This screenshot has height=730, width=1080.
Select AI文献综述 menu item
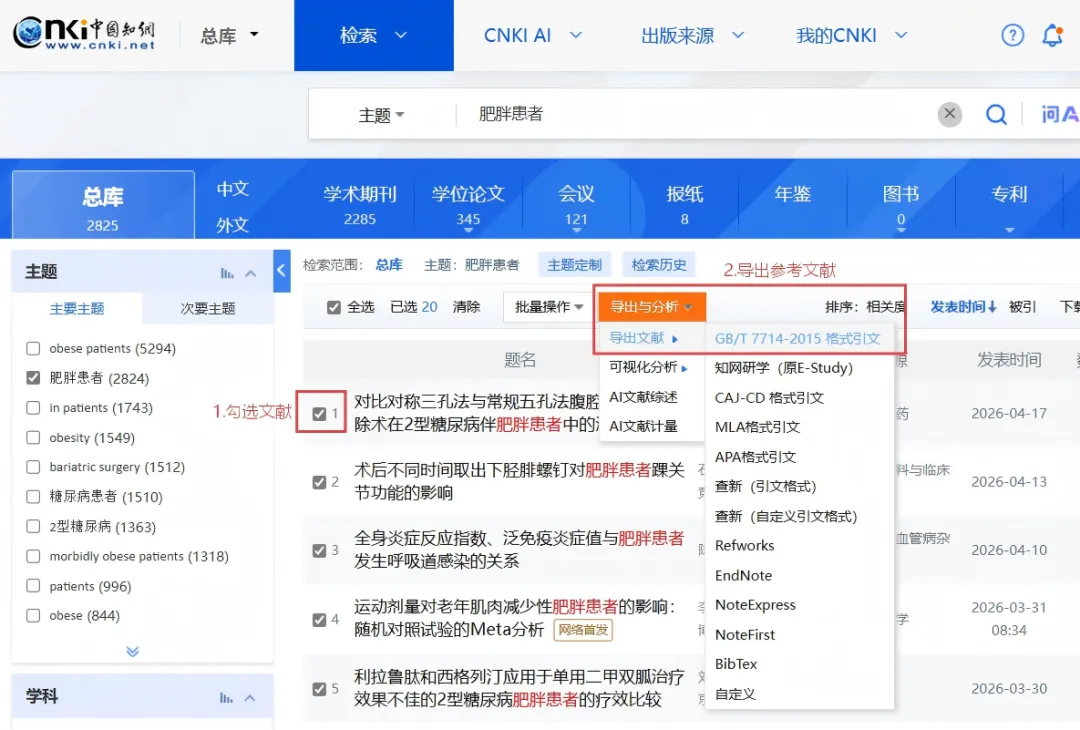(x=643, y=397)
